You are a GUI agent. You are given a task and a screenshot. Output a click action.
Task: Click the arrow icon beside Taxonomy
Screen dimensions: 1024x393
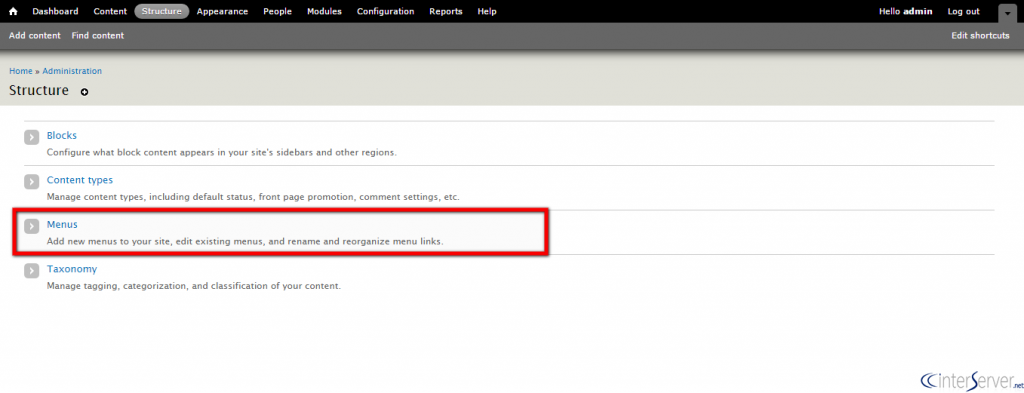pyautogui.click(x=32, y=270)
